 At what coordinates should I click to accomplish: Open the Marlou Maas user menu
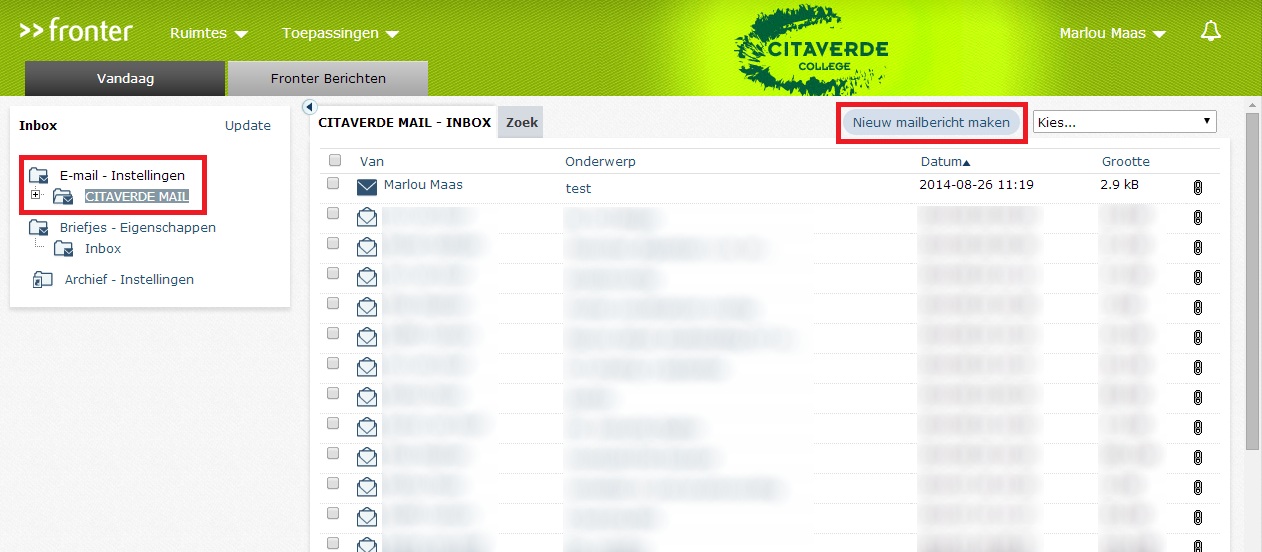[1113, 33]
